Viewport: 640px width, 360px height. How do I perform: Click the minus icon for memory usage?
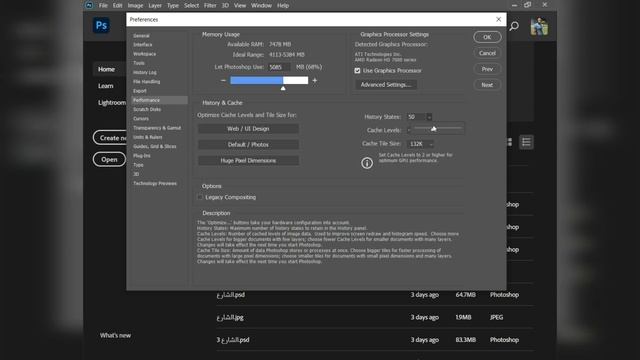pos(223,80)
